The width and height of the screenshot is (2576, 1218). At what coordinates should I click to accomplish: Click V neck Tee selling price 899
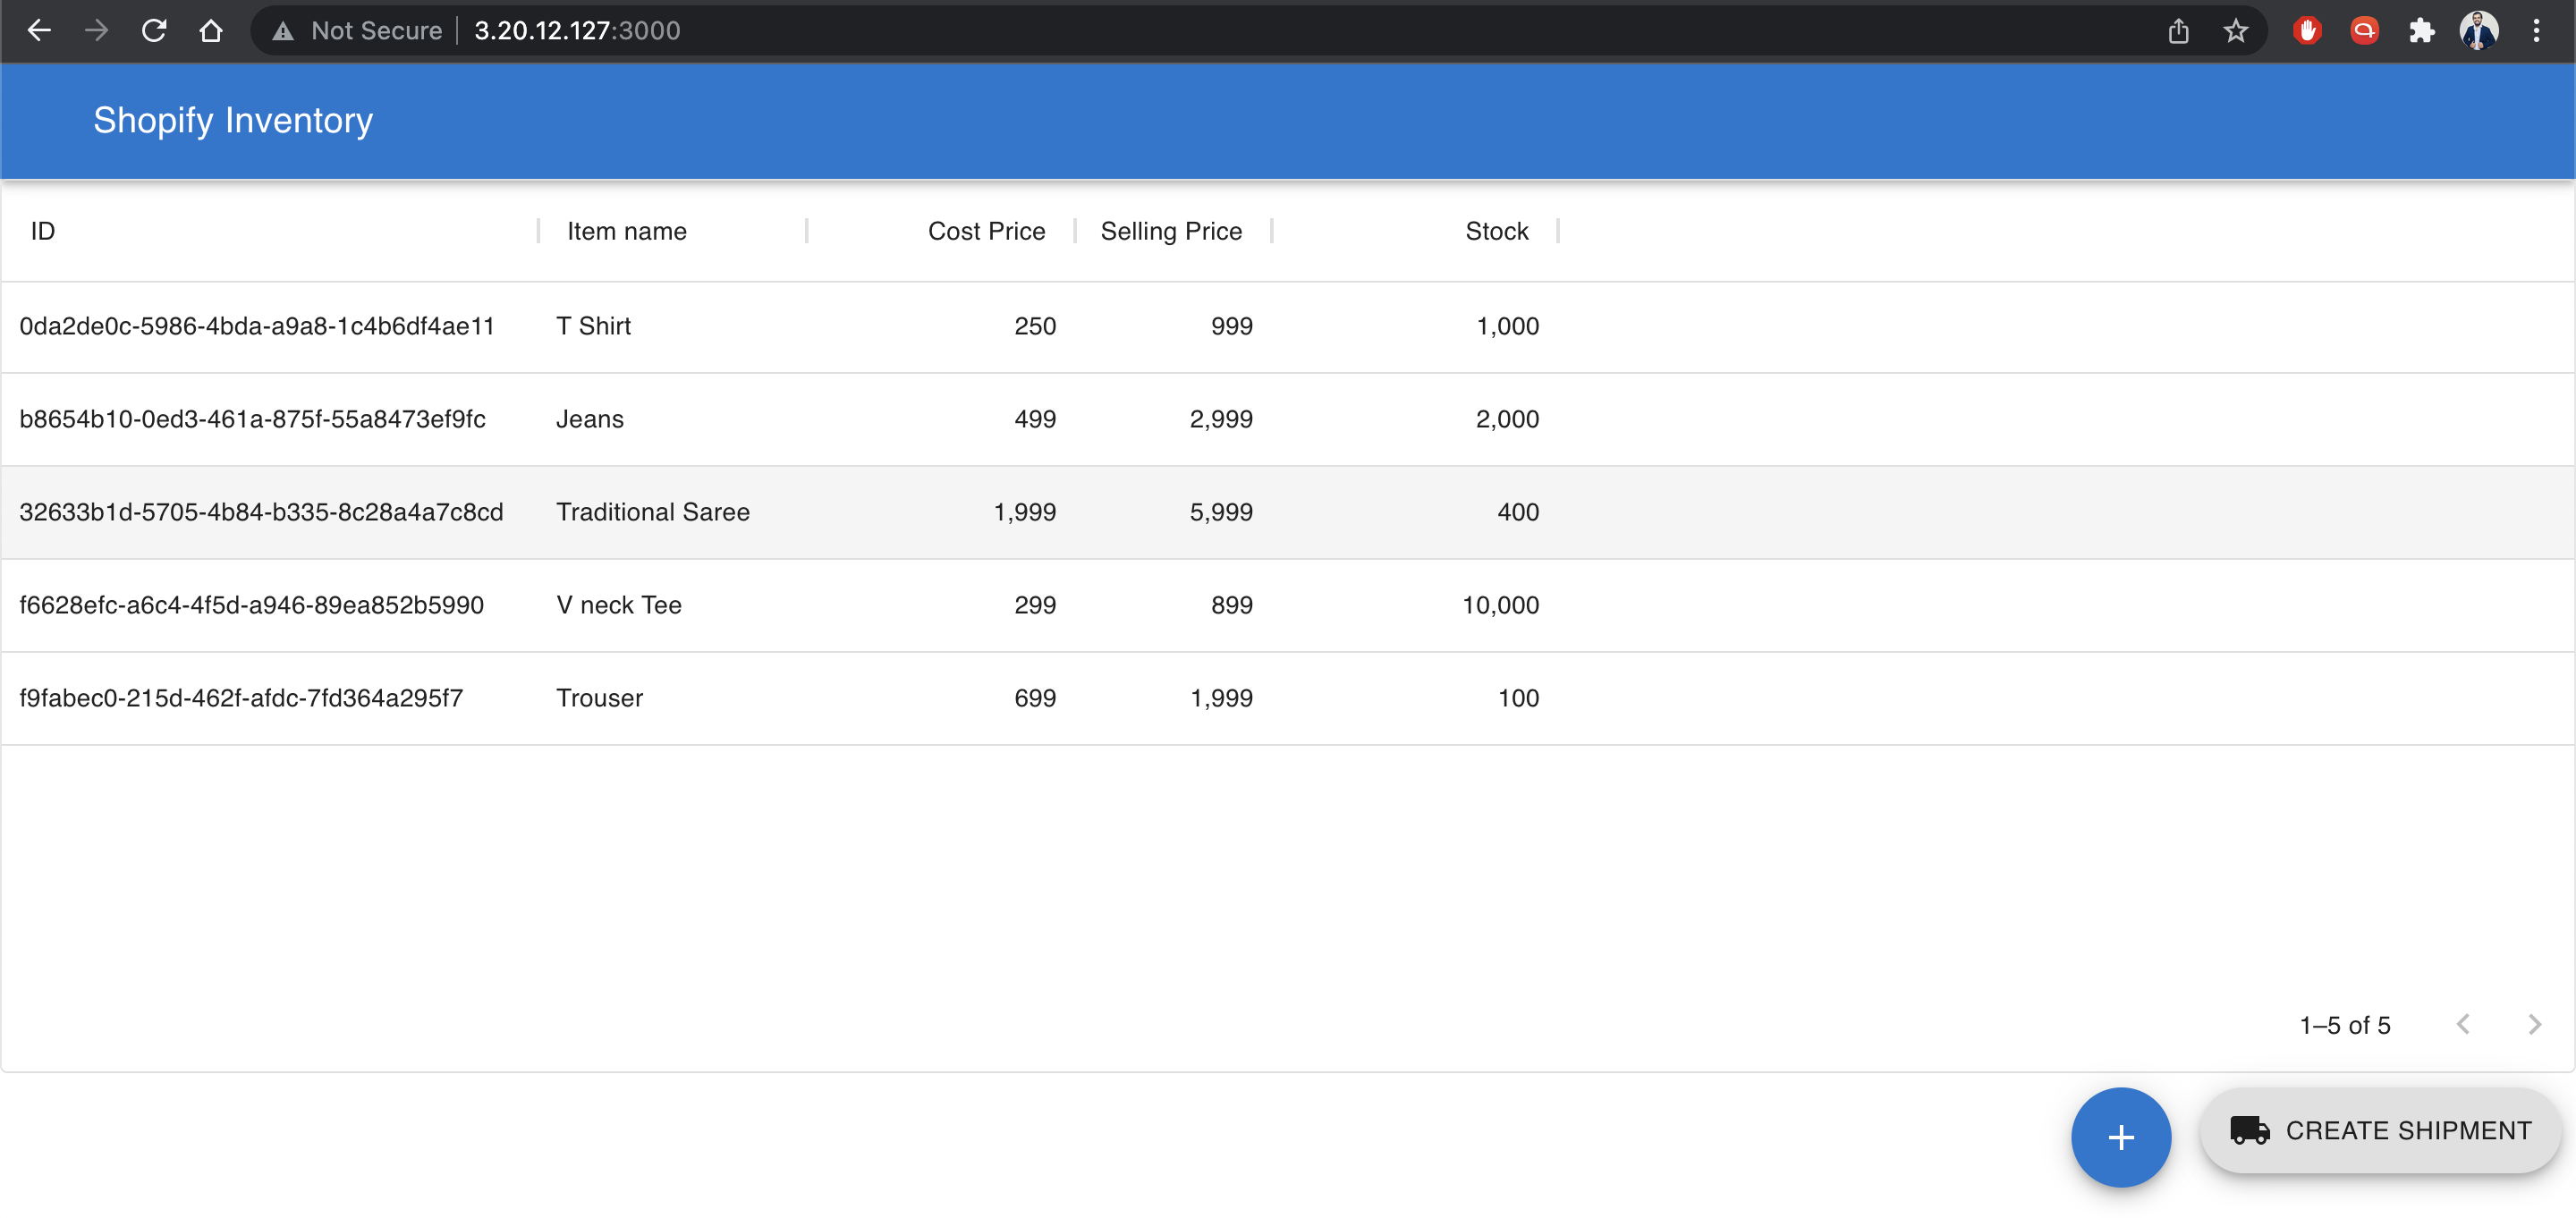(1232, 605)
